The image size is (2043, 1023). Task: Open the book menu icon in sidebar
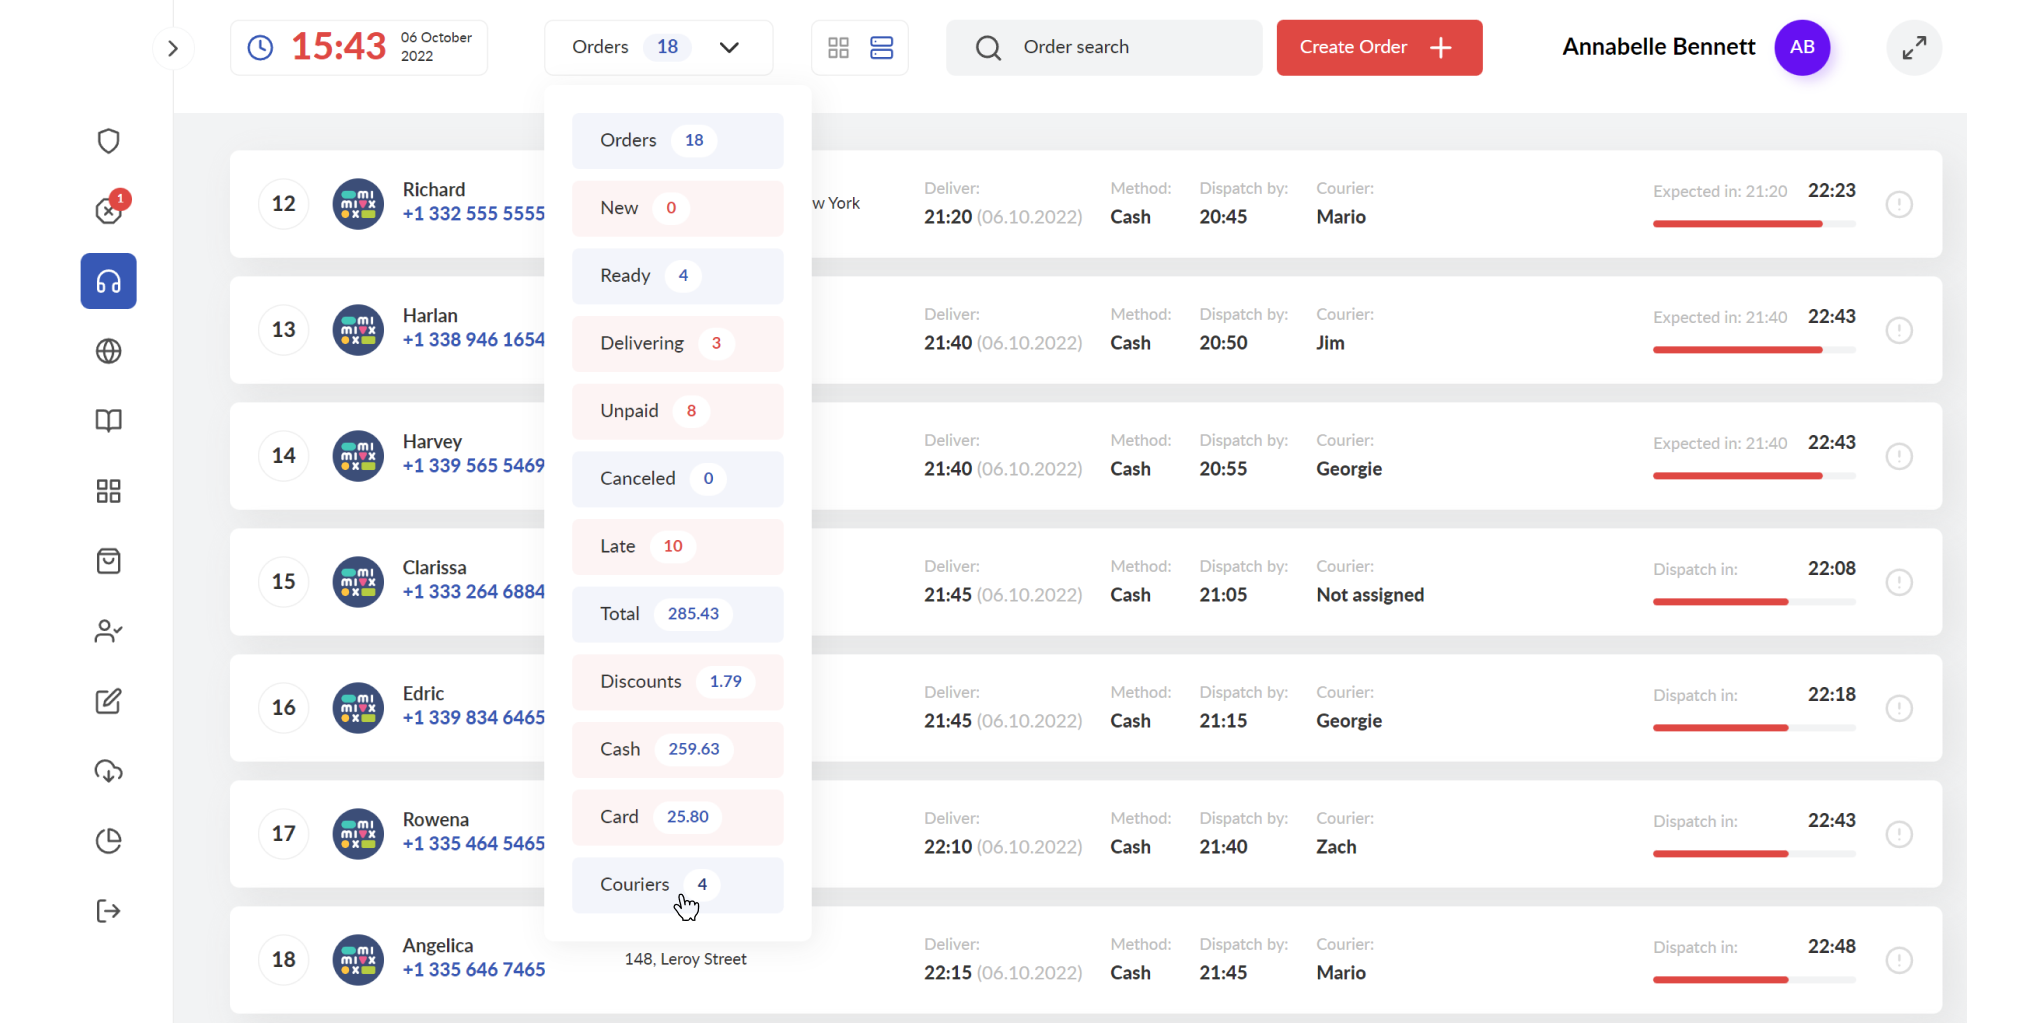click(108, 421)
